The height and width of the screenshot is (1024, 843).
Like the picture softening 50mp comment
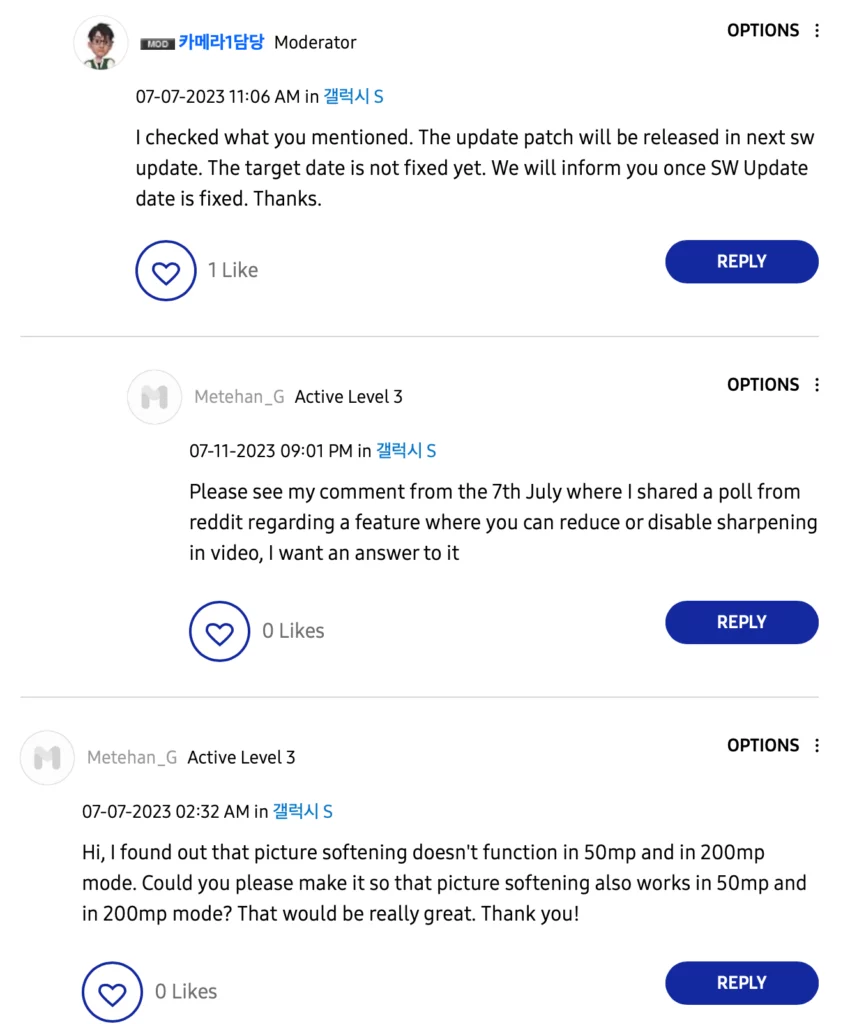112,991
